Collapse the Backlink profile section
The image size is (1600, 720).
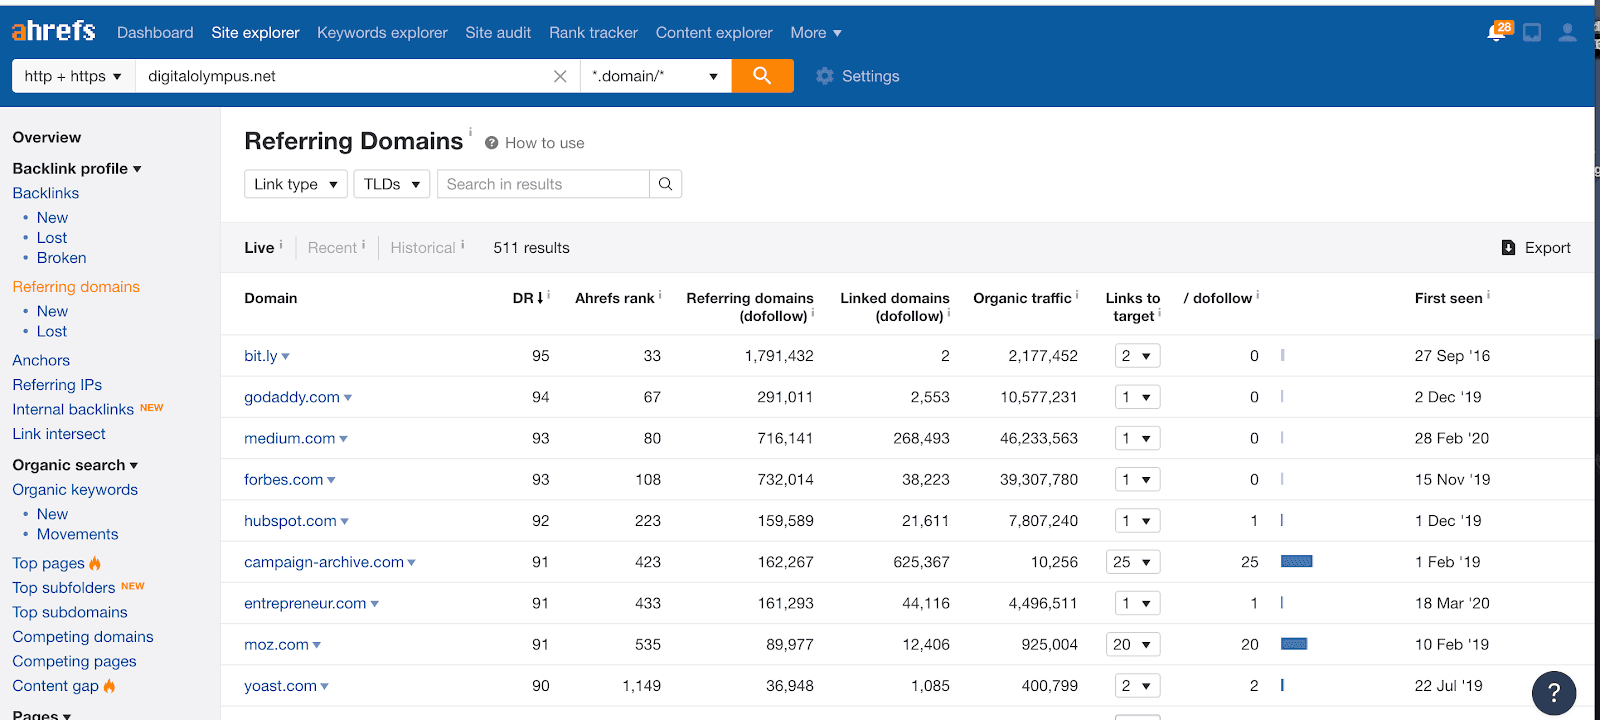tap(76, 169)
